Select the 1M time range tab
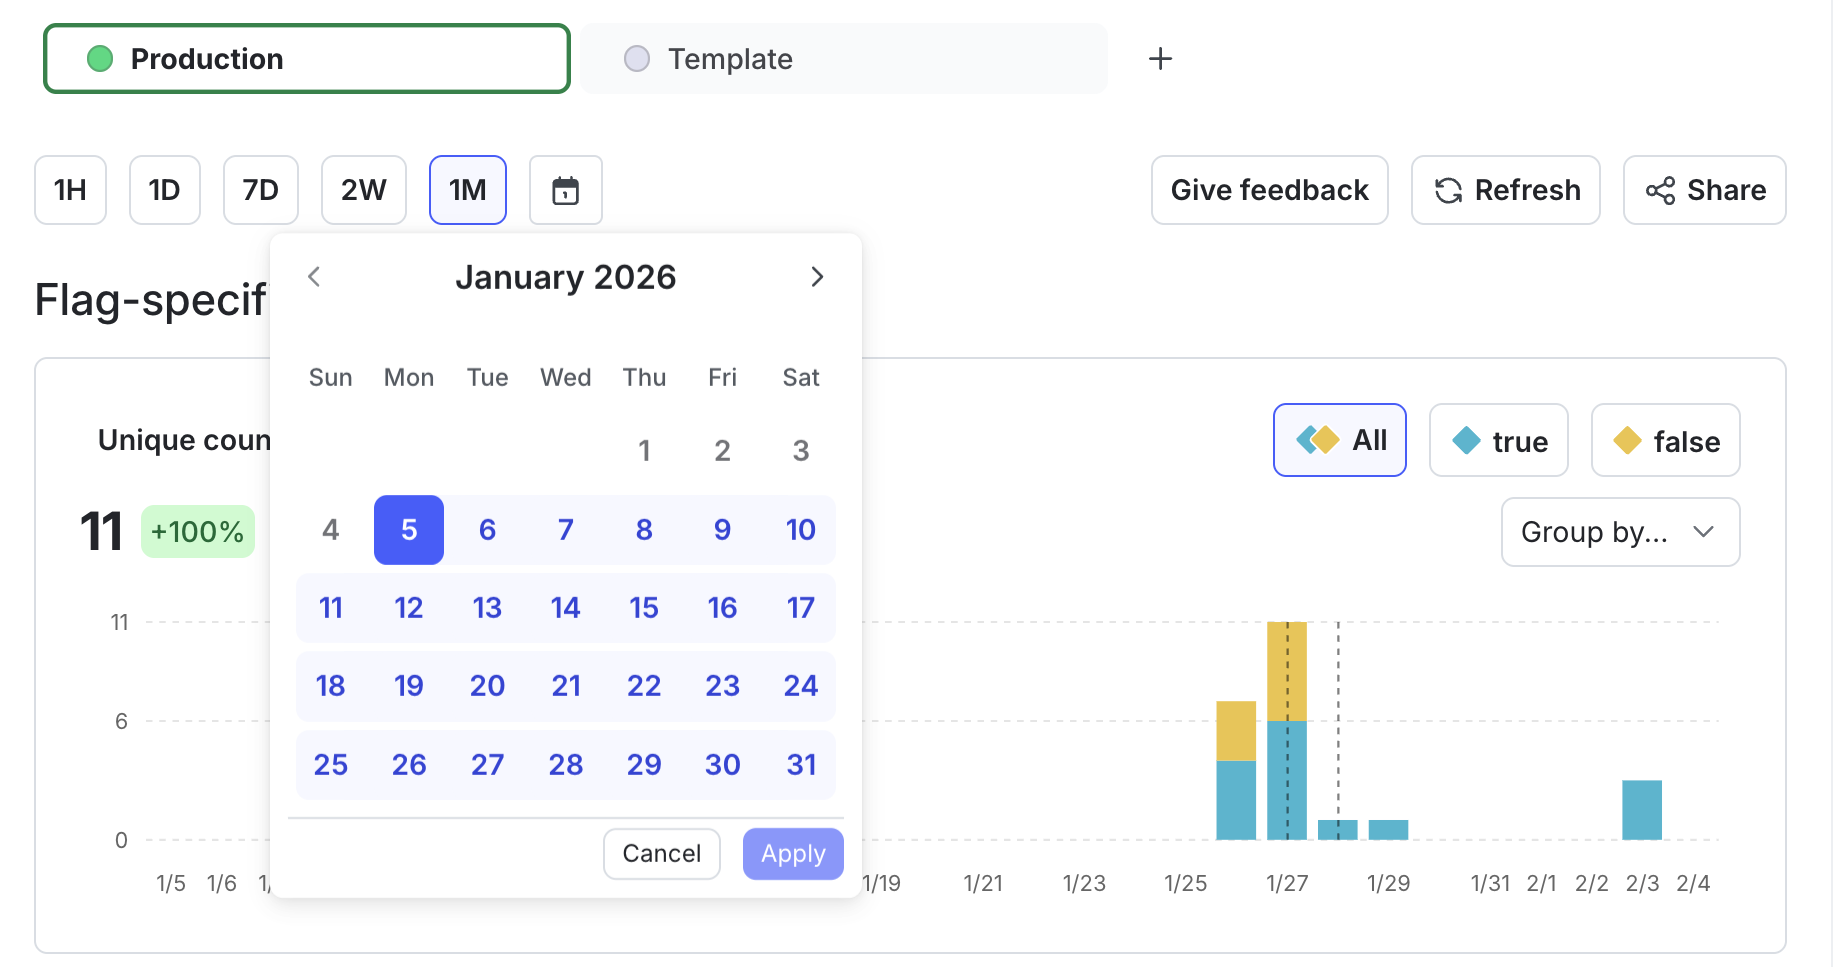Screen dimensions: 1844x967 (467, 190)
